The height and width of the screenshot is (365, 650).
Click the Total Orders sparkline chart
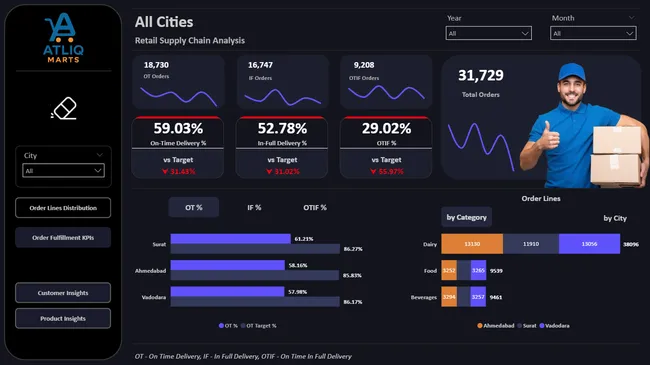point(481,146)
